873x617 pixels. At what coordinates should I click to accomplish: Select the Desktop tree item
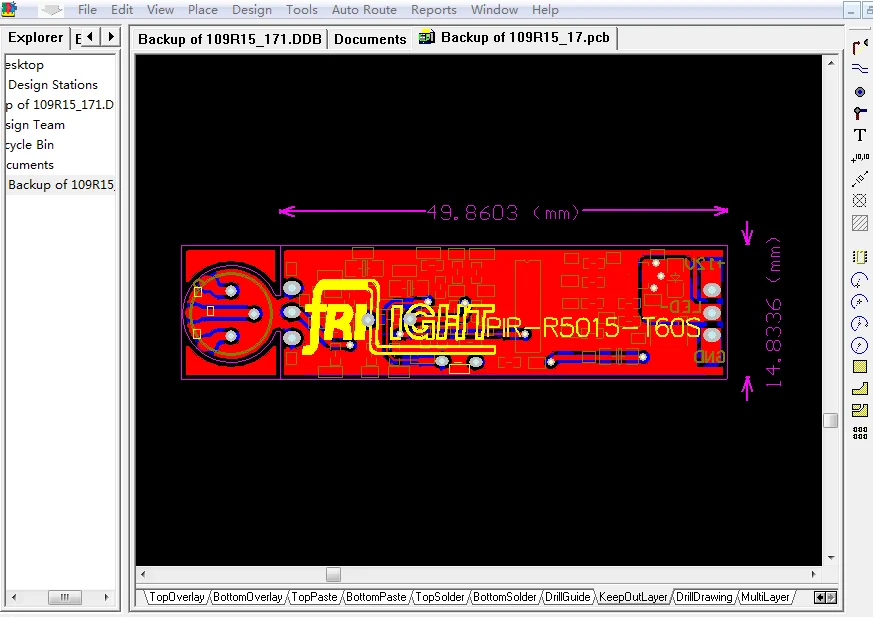(x=24, y=65)
